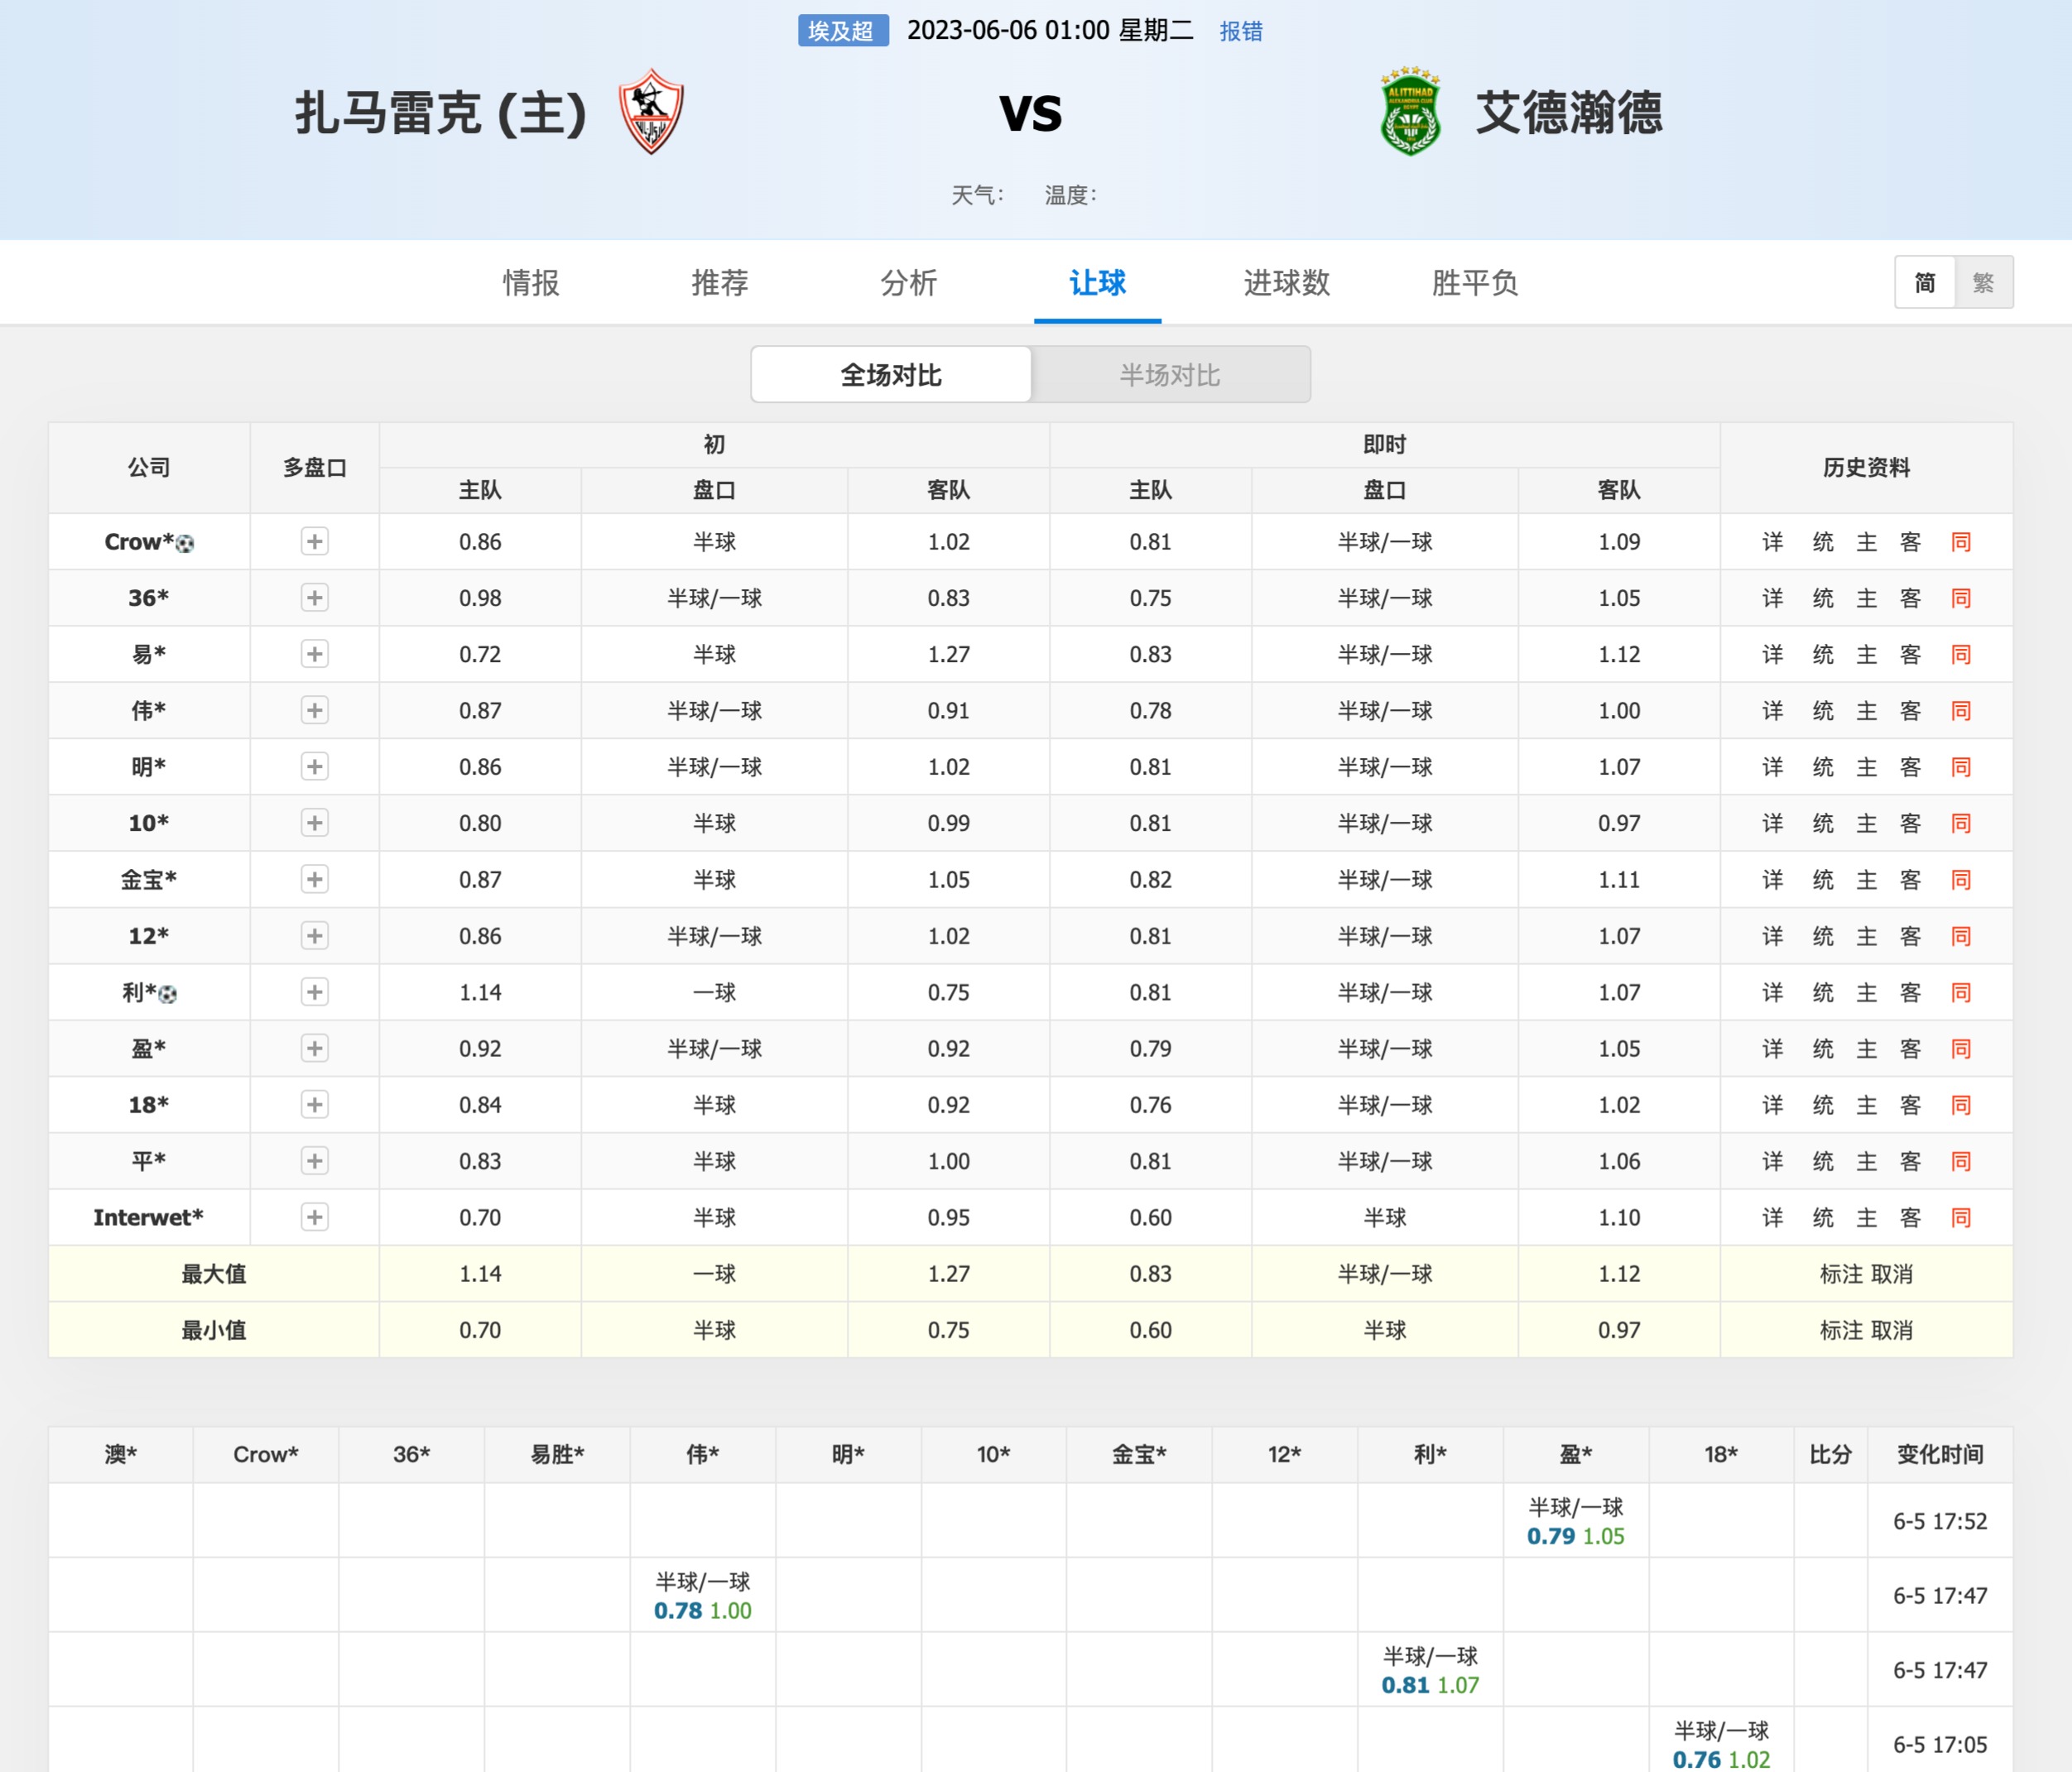2072x1772 pixels.
Task: Open the red 同 icon in Interwet* row
Action: [1961, 1218]
